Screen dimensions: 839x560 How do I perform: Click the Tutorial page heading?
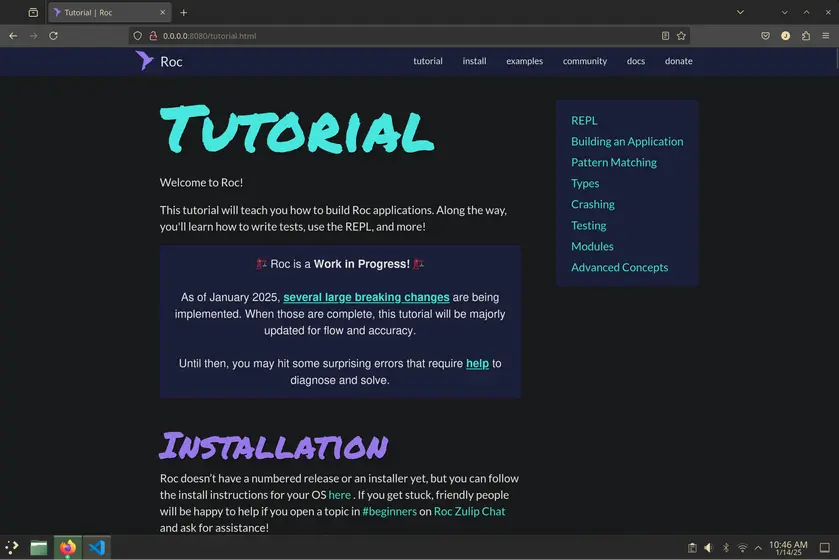point(297,130)
